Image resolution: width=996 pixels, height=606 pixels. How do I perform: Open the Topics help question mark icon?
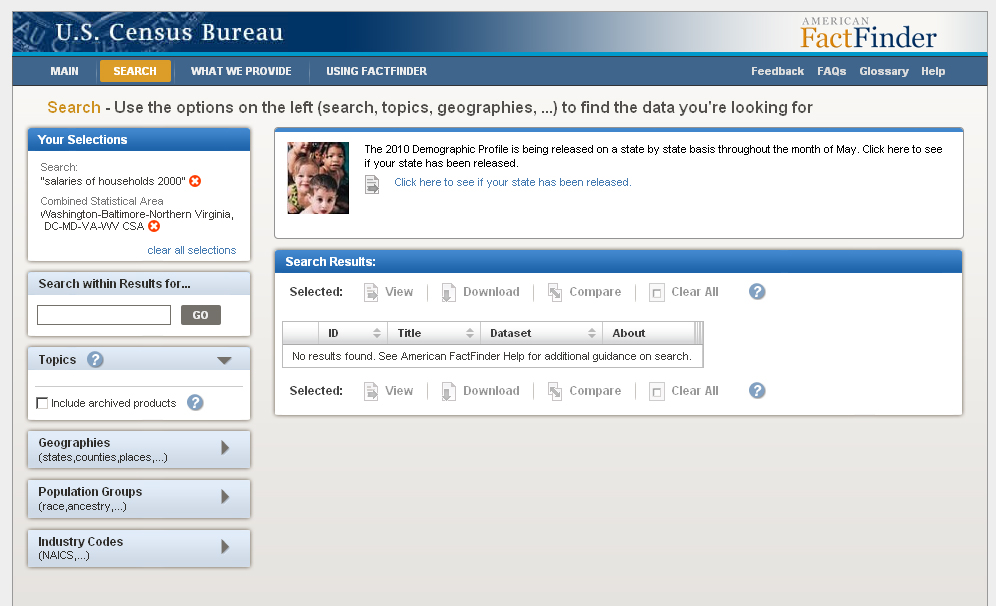95,360
